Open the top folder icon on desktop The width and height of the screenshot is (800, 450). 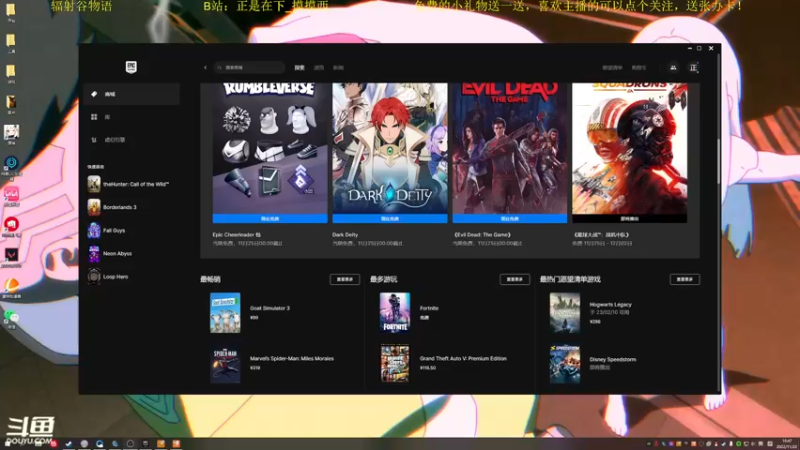click(x=11, y=10)
